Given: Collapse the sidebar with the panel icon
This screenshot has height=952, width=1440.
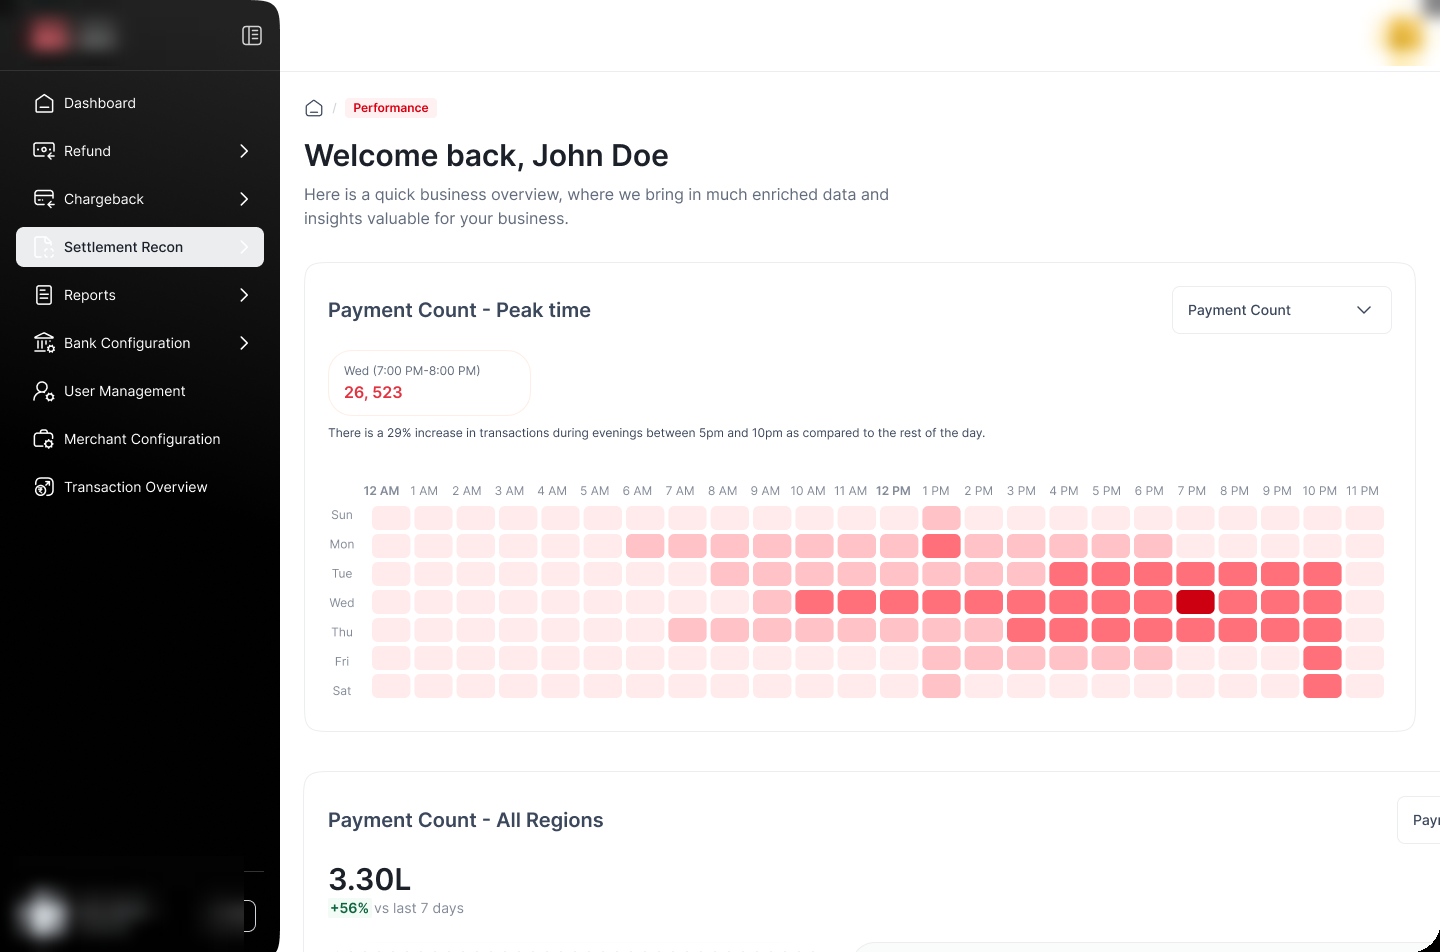Looking at the screenshot, I should click(252, 36).
